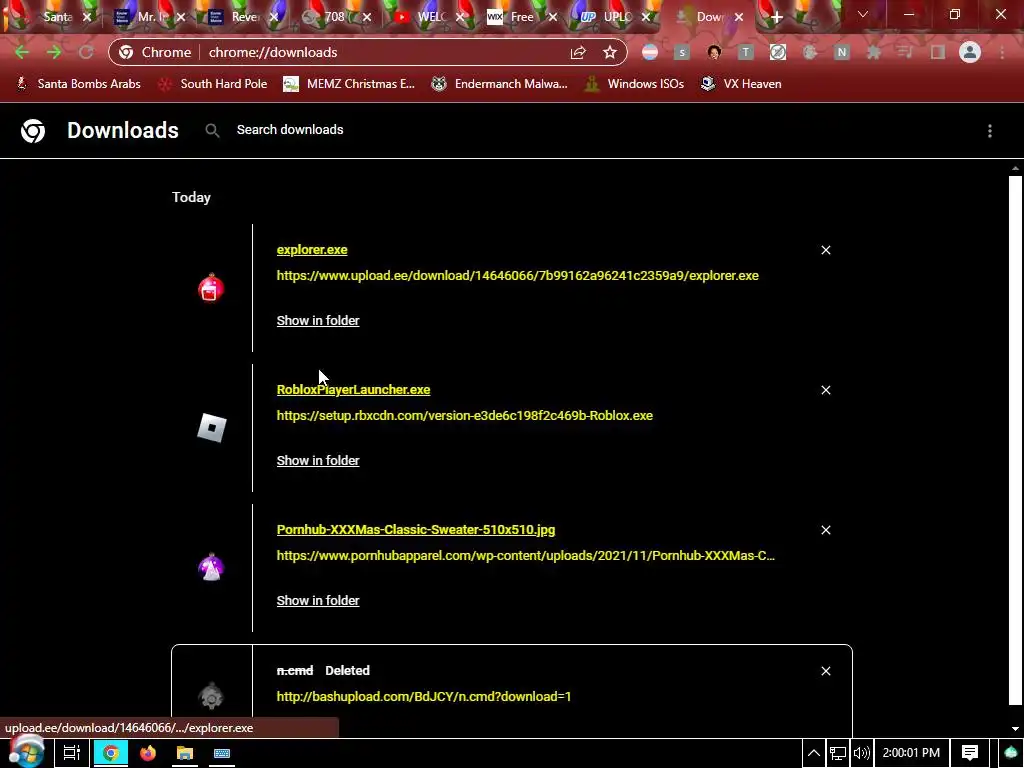This screenshot has height=768, width=1024.
Task: Open the Pornhub-XXXMas-Classic-Sweater jpg link
Action: coord(416,530)
